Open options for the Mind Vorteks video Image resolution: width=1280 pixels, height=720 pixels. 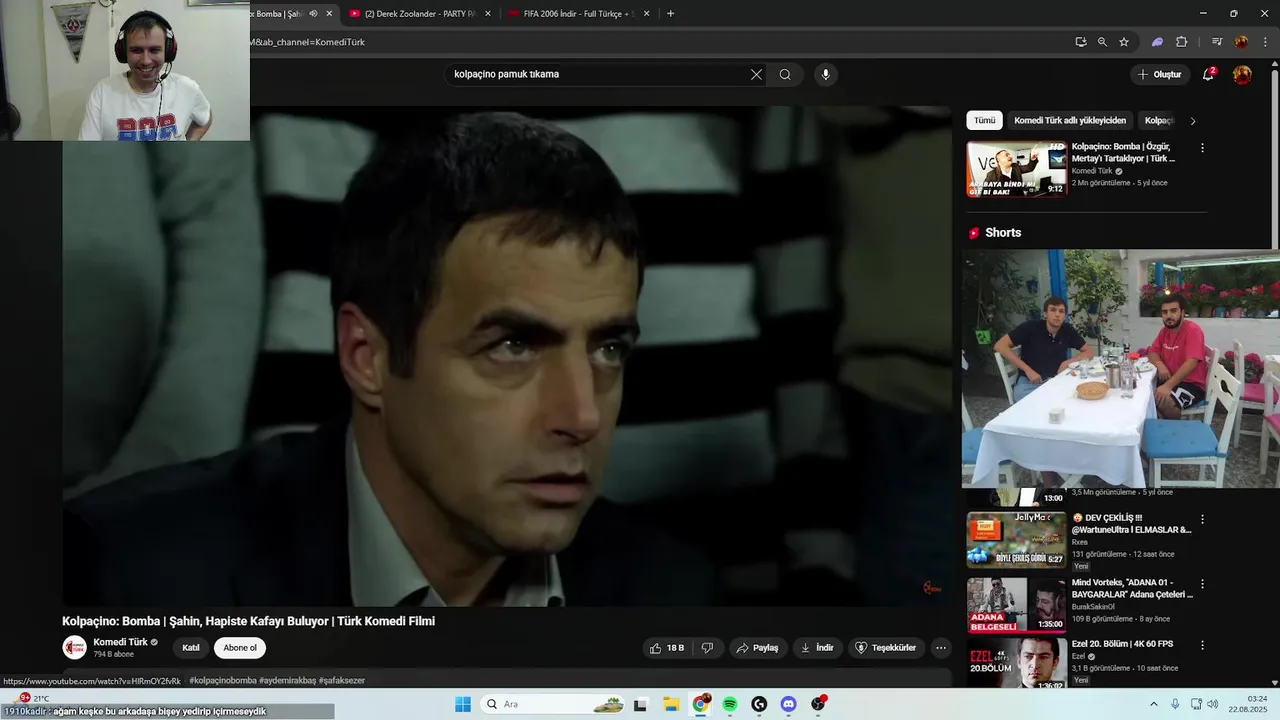pos(1202,584)
